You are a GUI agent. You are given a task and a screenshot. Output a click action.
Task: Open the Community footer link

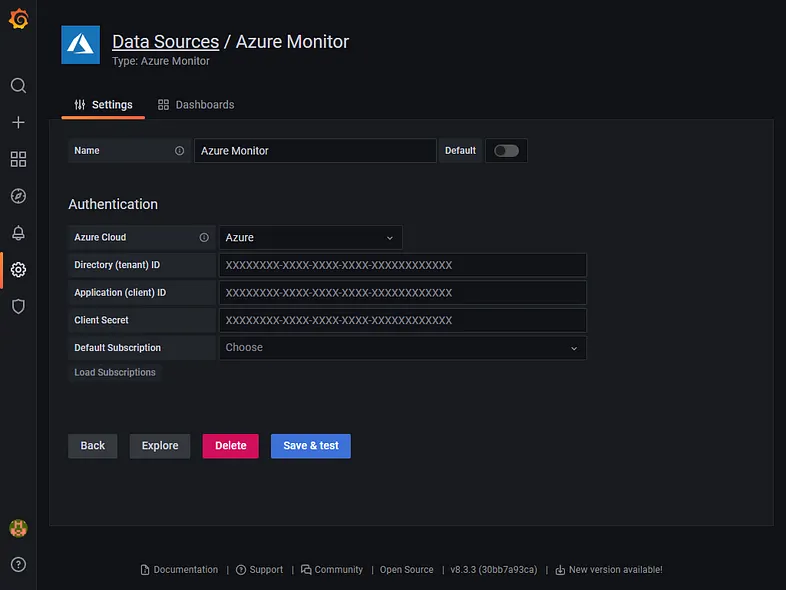332,569
